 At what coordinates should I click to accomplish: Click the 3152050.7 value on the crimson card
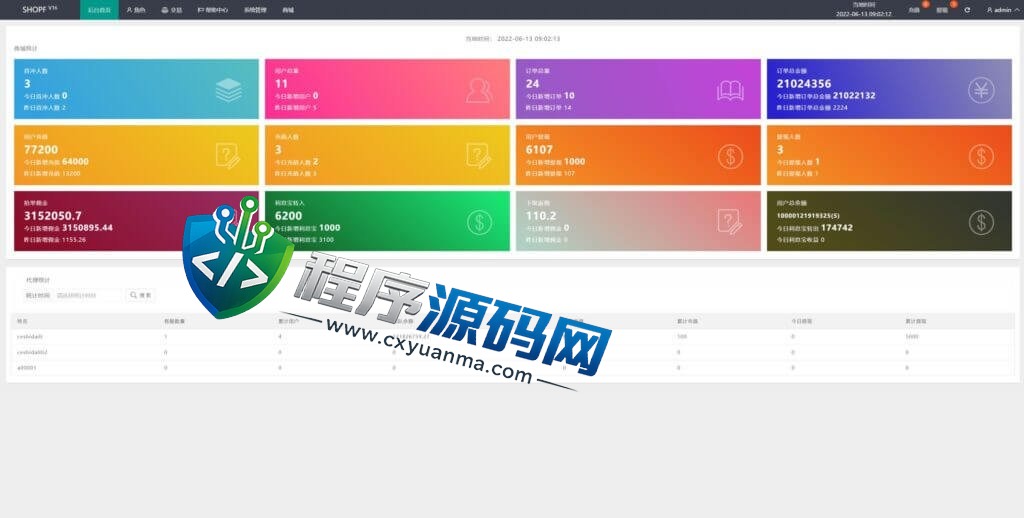click(52, 216)
